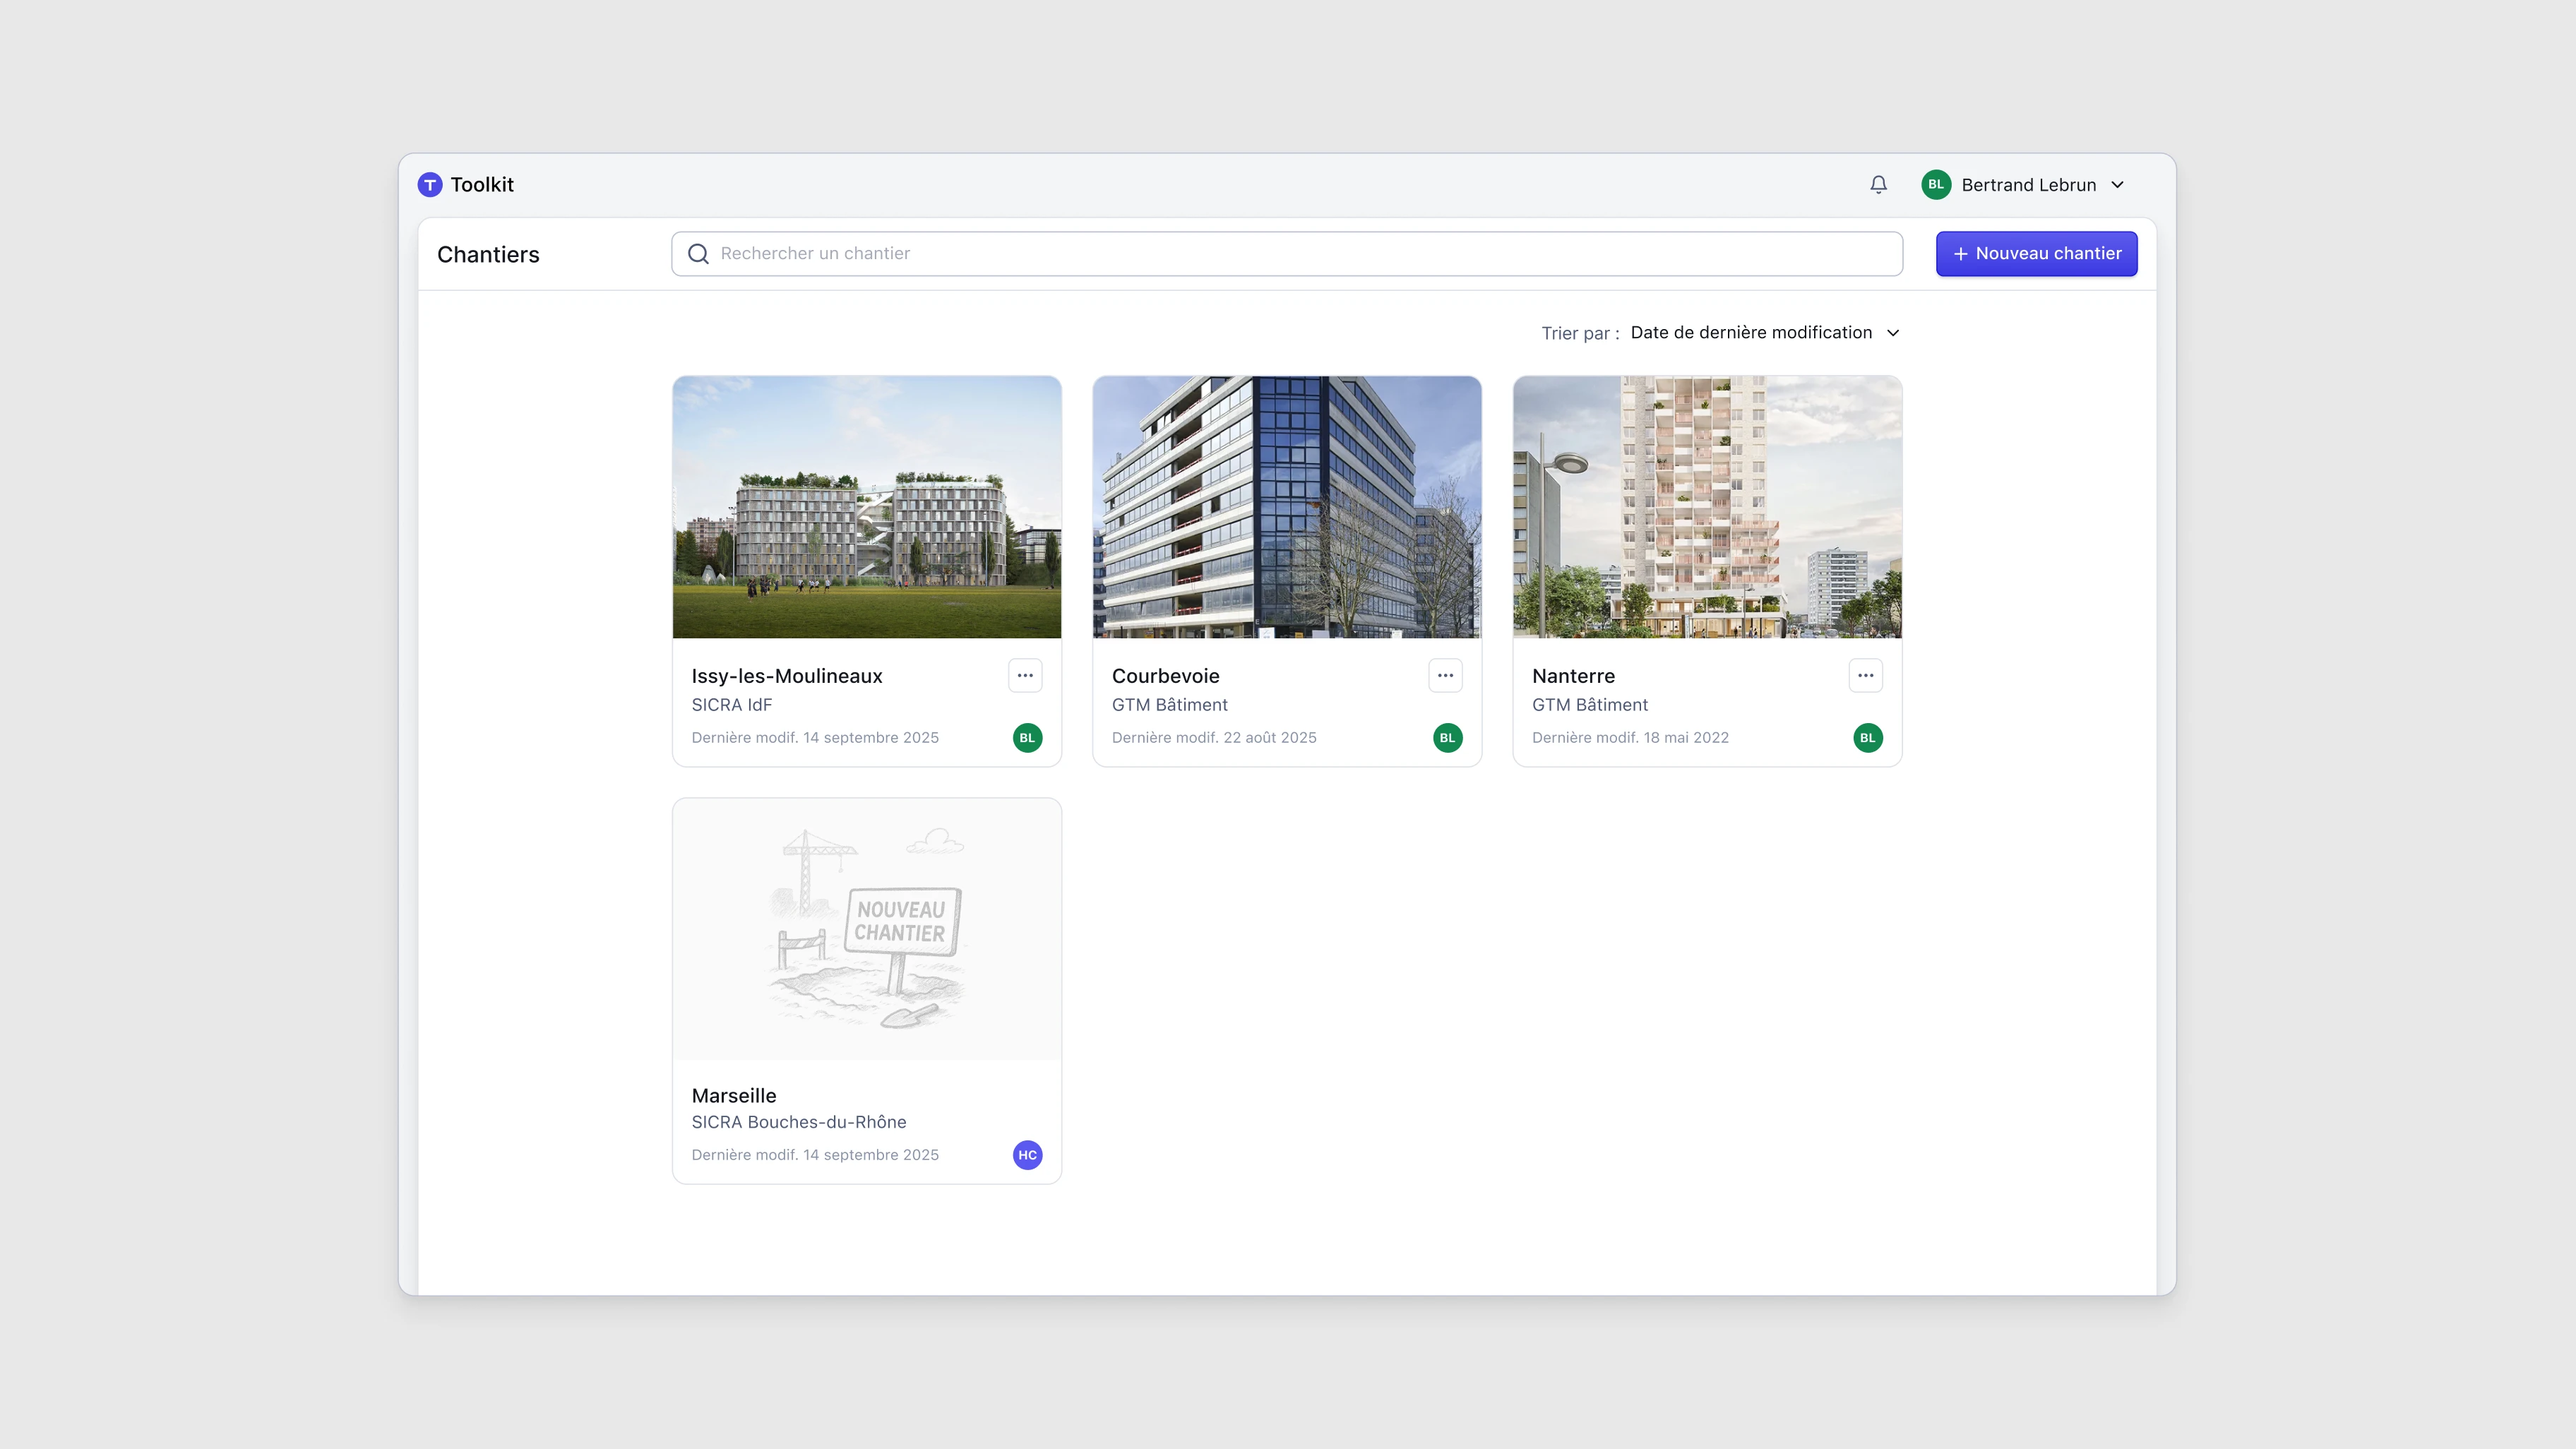
Task: Click the 'Rechercher un chantier' search field
Action: [1100, 253]
